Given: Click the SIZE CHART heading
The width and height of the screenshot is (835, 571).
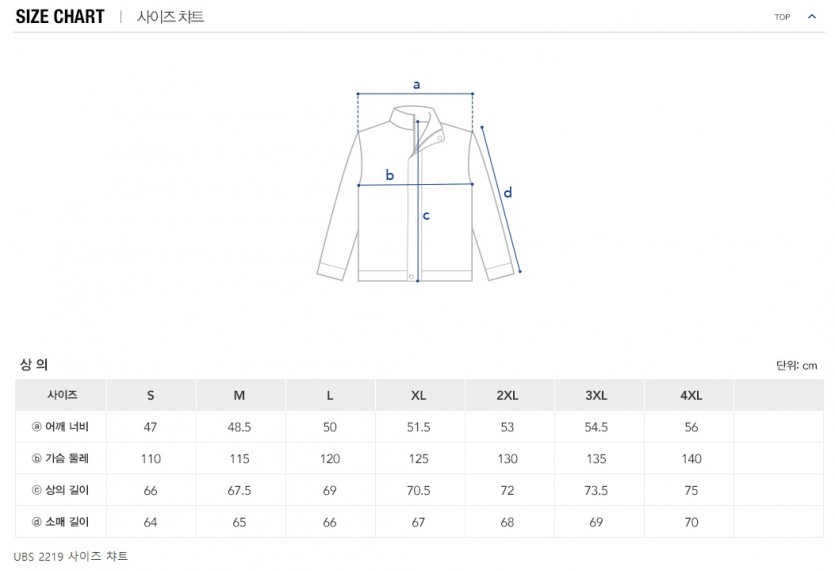Looking at the screenshot, I should tap(60, 17).
